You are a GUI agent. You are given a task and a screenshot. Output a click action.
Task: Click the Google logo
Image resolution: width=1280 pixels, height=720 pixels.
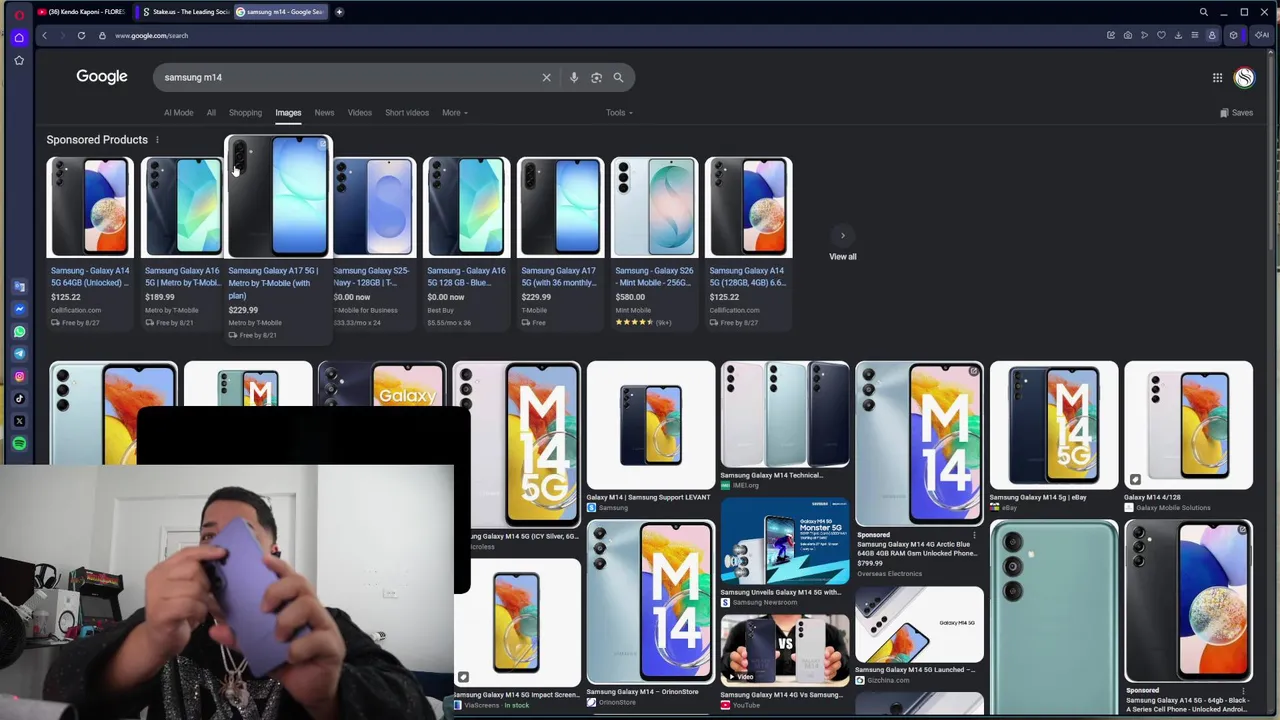pyautogui.click(x=102, y=77)
